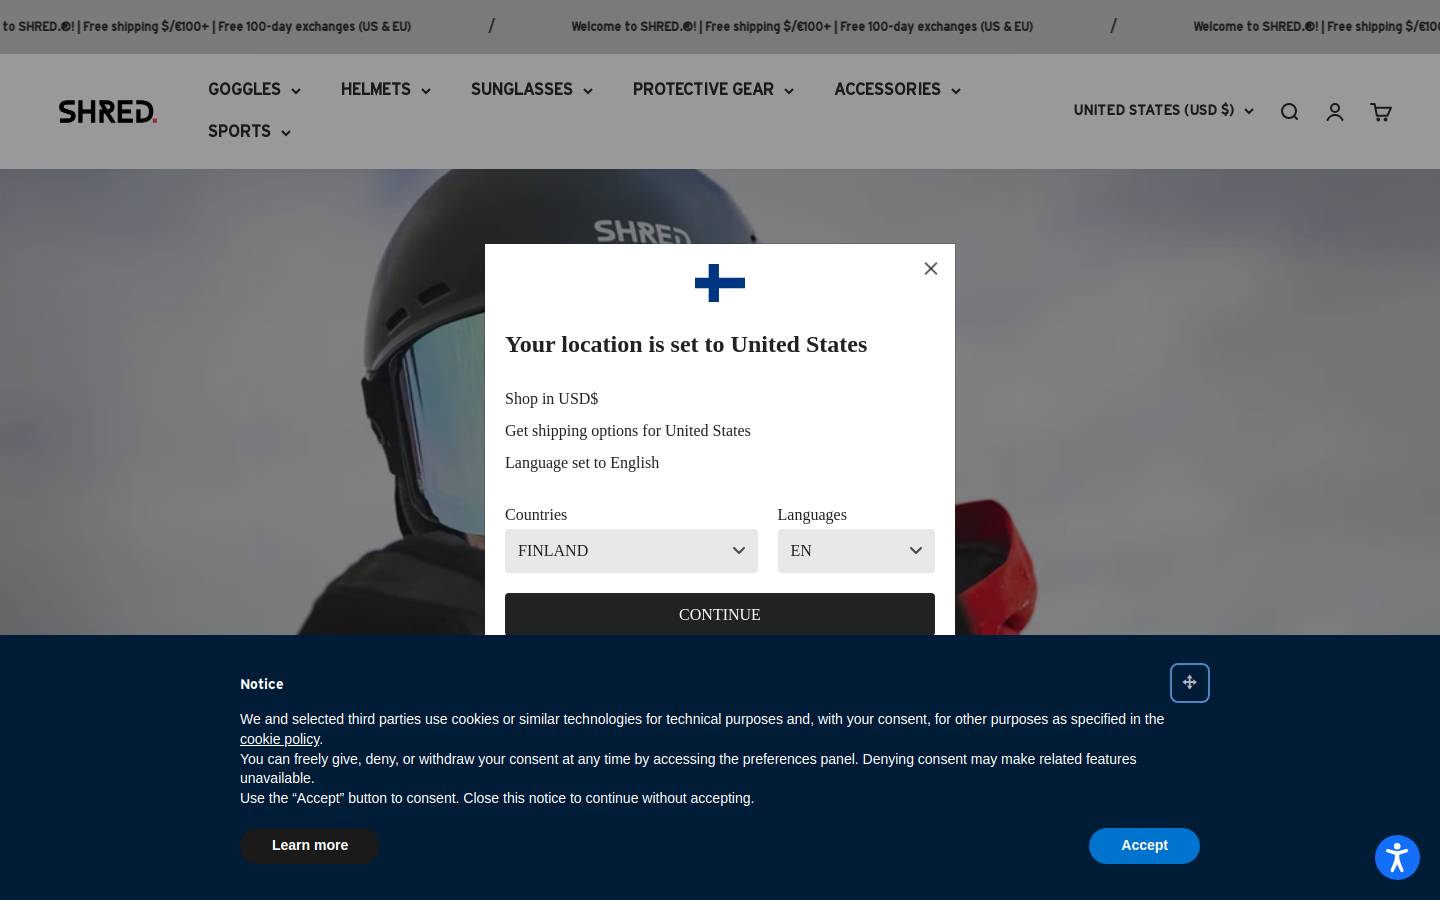Image resolution: width=1440 pixels, height=900 pixels.
Task: Open United States (USD $) currency selector
Action: (1163, 111)
